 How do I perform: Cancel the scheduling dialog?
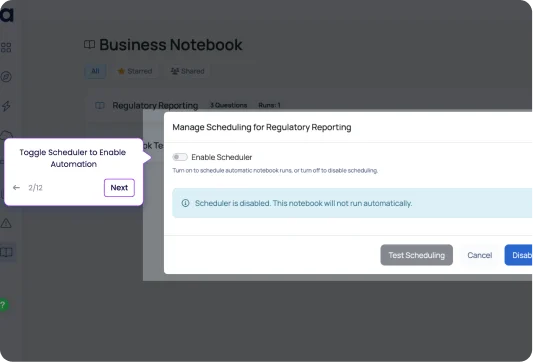point(479,255)
